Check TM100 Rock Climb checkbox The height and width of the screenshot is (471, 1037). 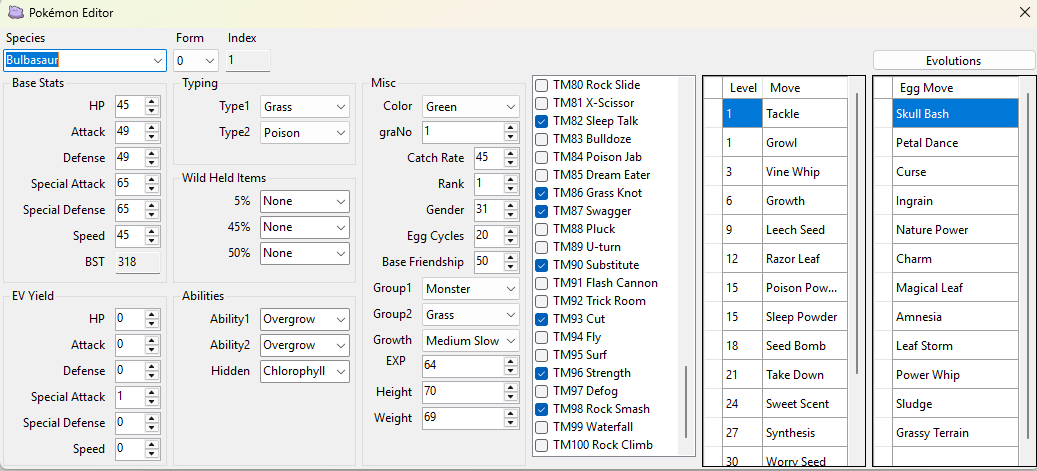pyautogui.click(x=541, y=445)
